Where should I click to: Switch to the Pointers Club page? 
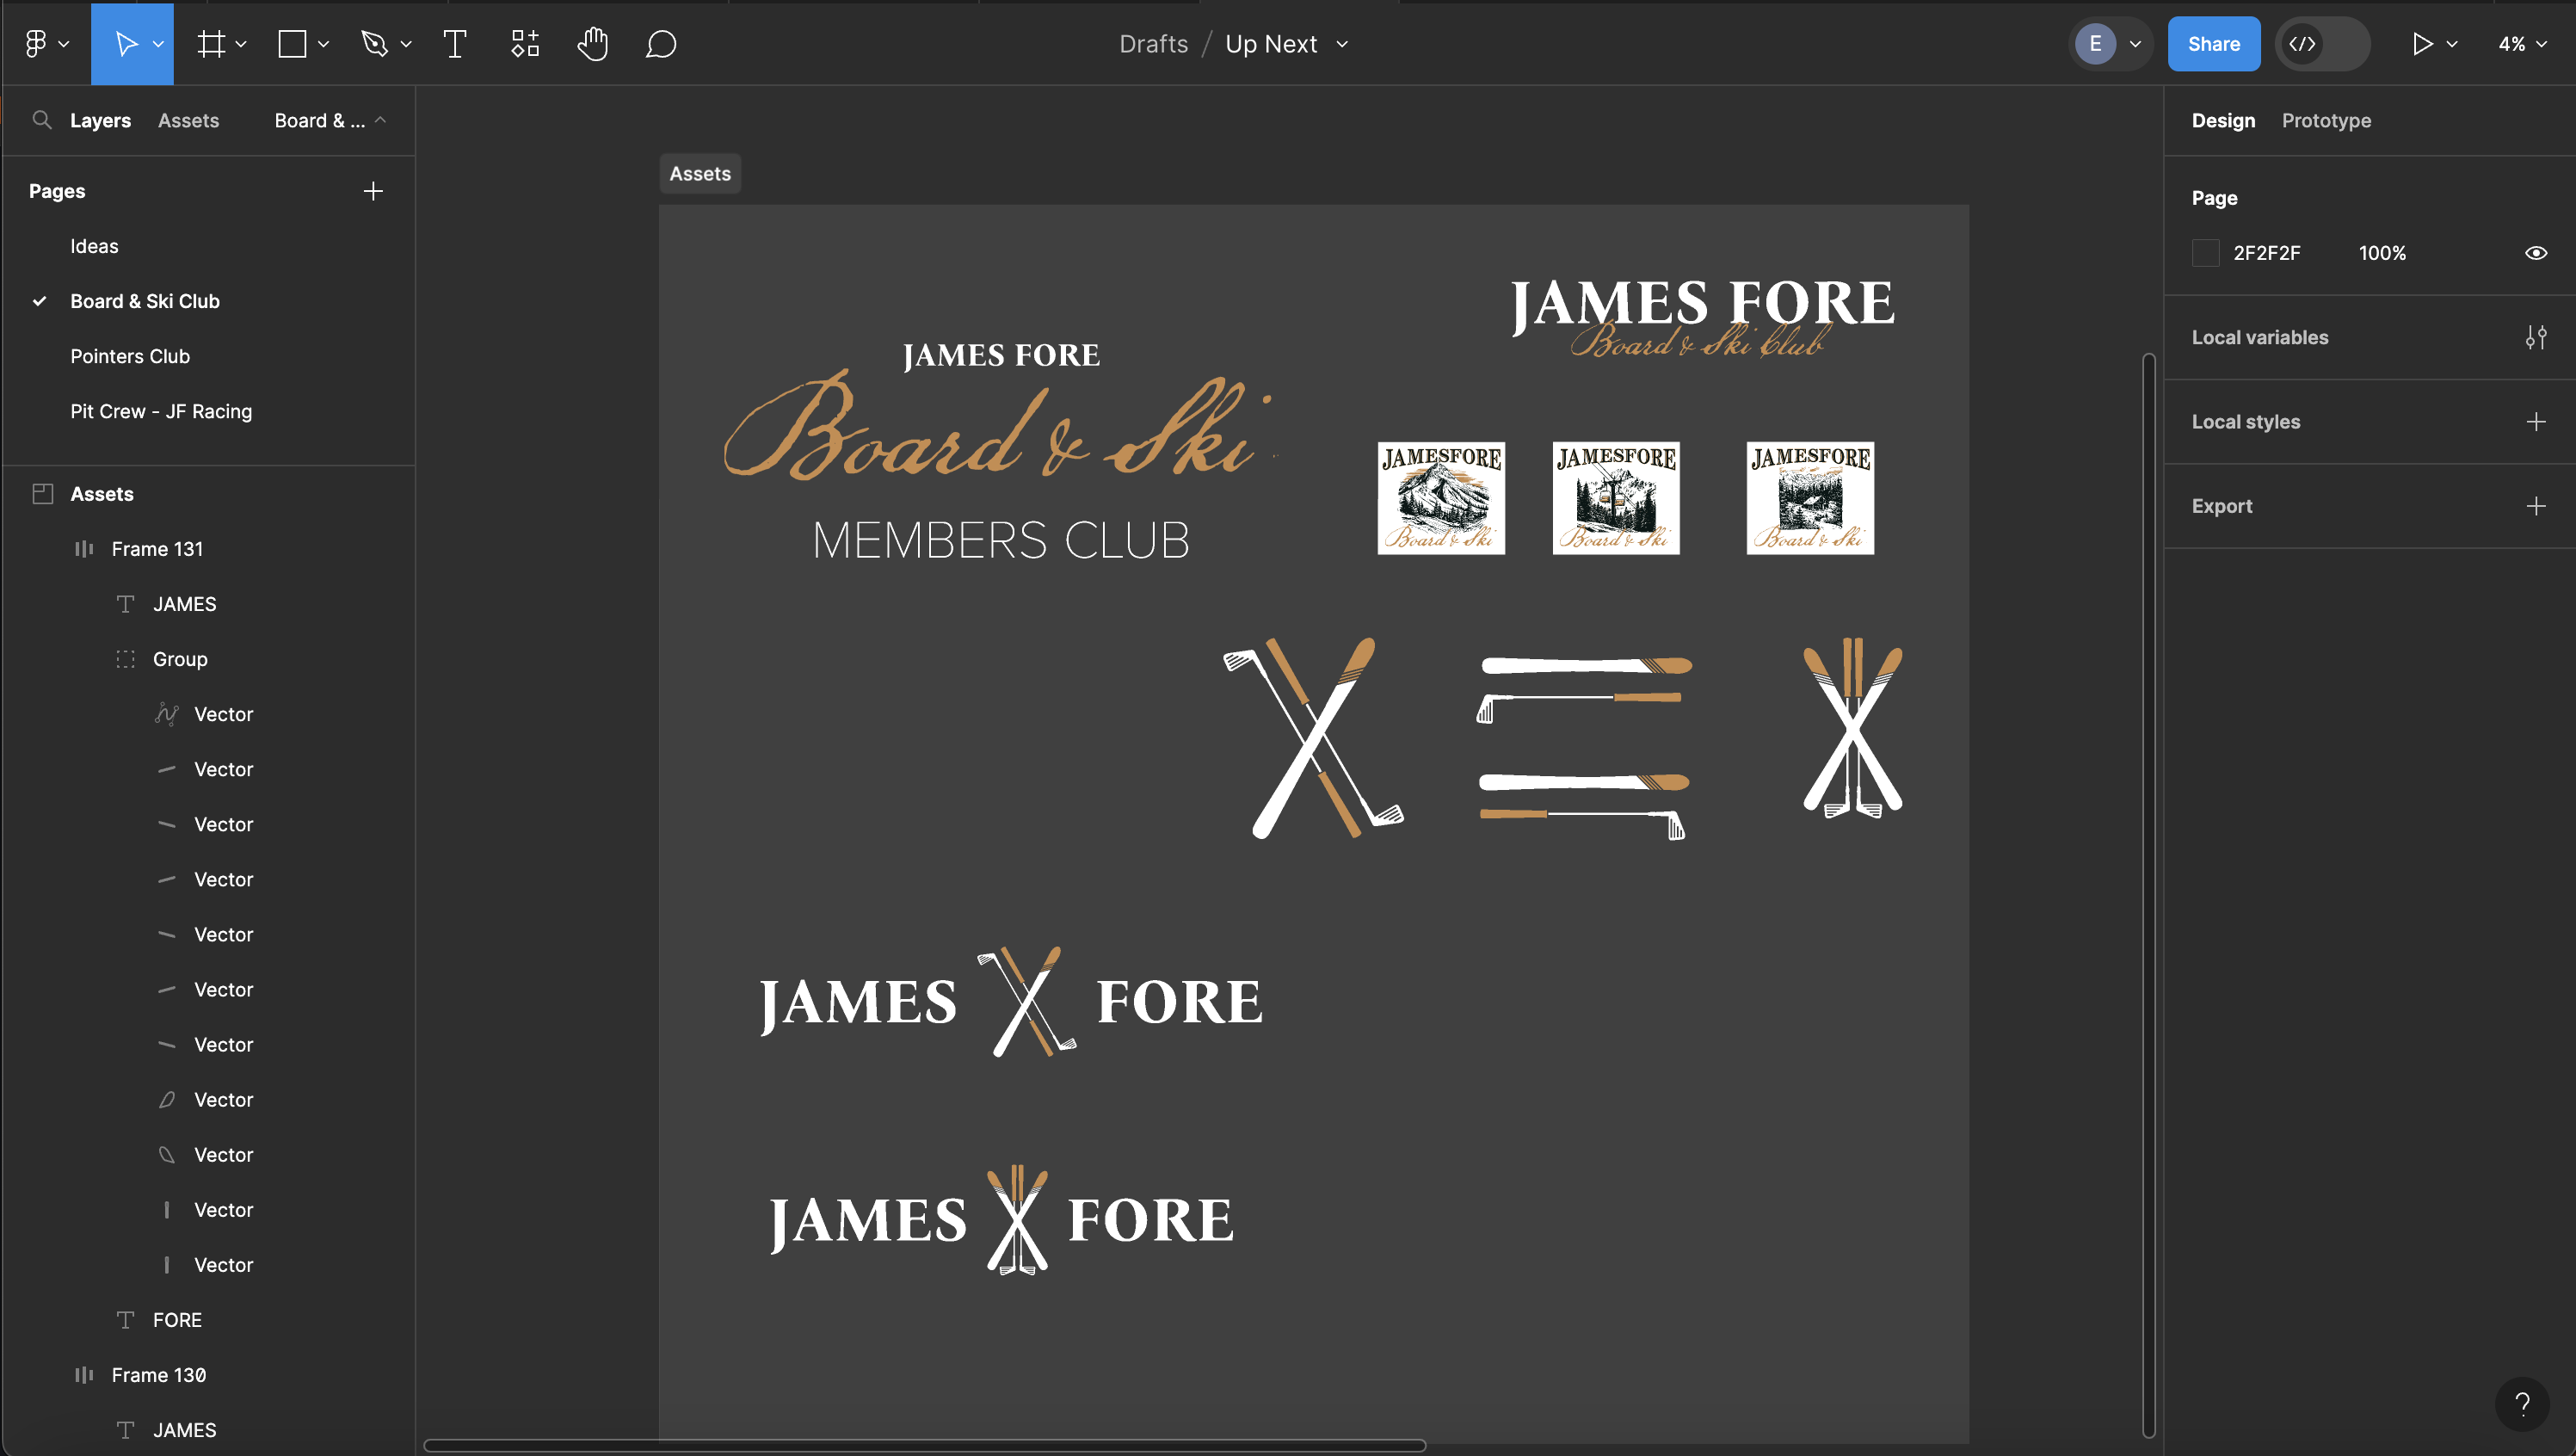tap(130, 356)
